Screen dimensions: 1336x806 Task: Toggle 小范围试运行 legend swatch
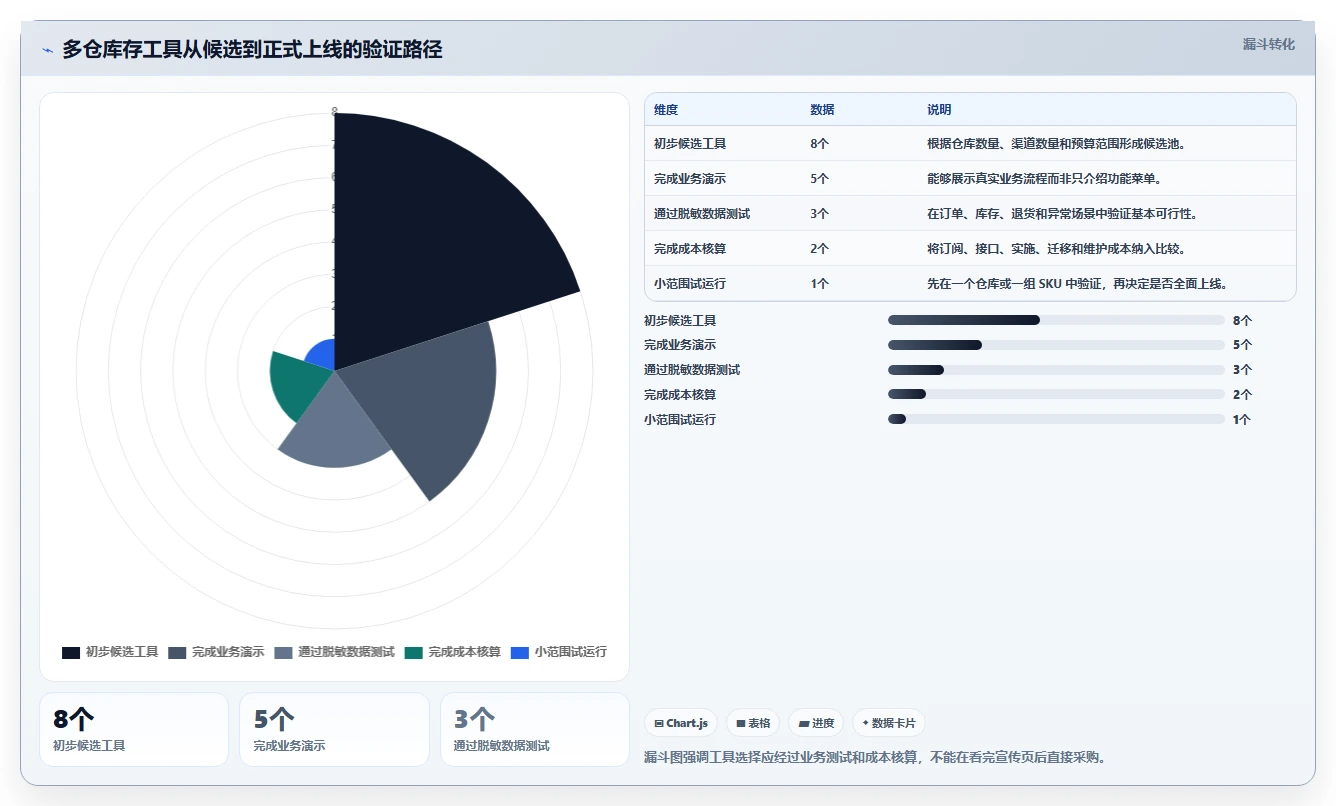click(519, 652)
